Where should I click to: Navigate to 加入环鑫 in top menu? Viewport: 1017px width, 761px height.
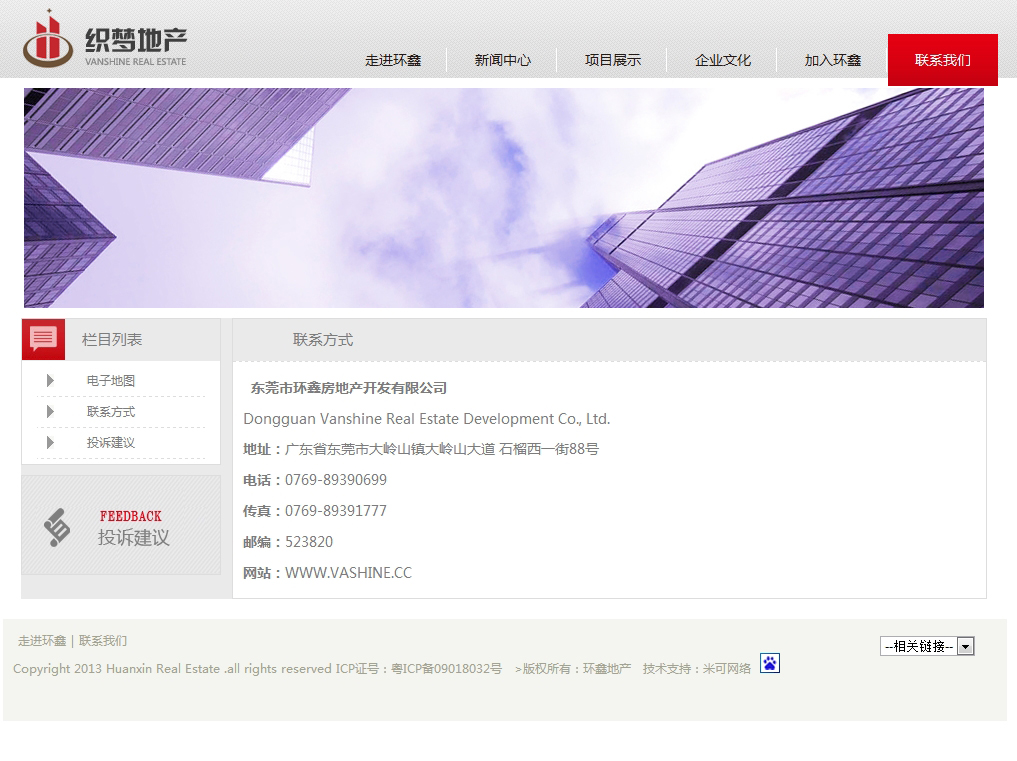832,60
